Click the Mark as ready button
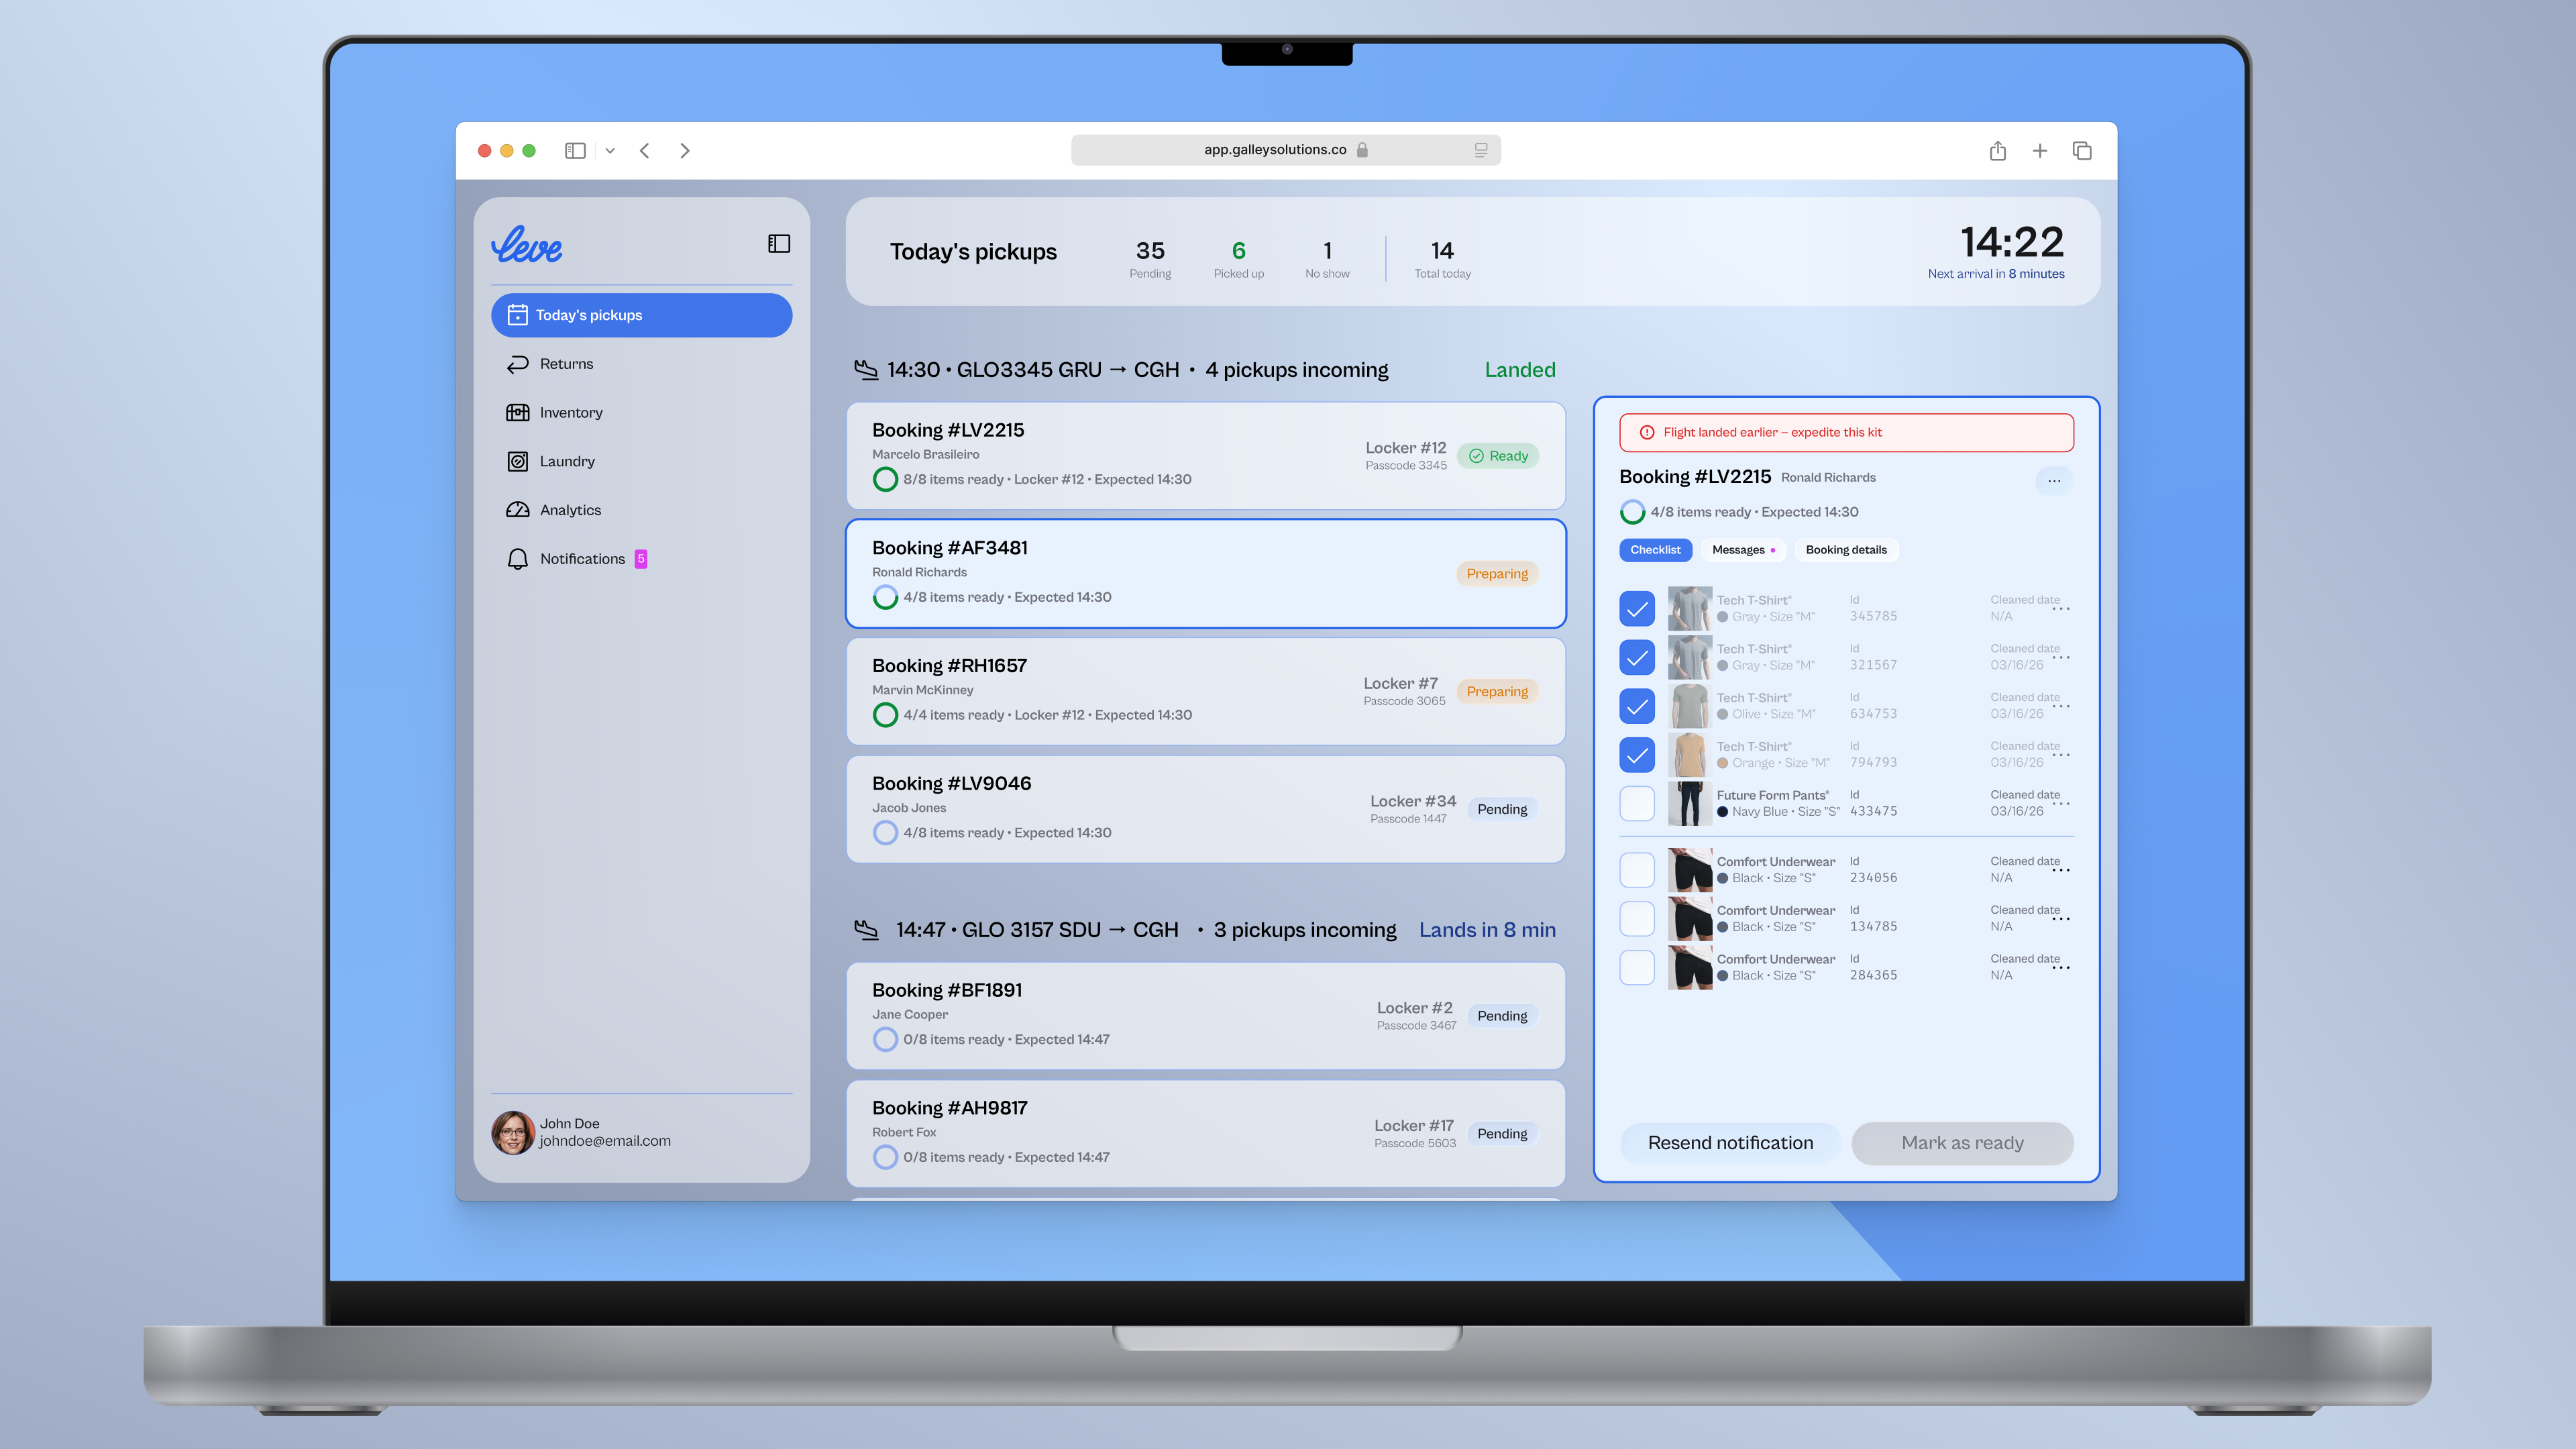Viewport: 2576px width, 1449px height. 1962,1143
